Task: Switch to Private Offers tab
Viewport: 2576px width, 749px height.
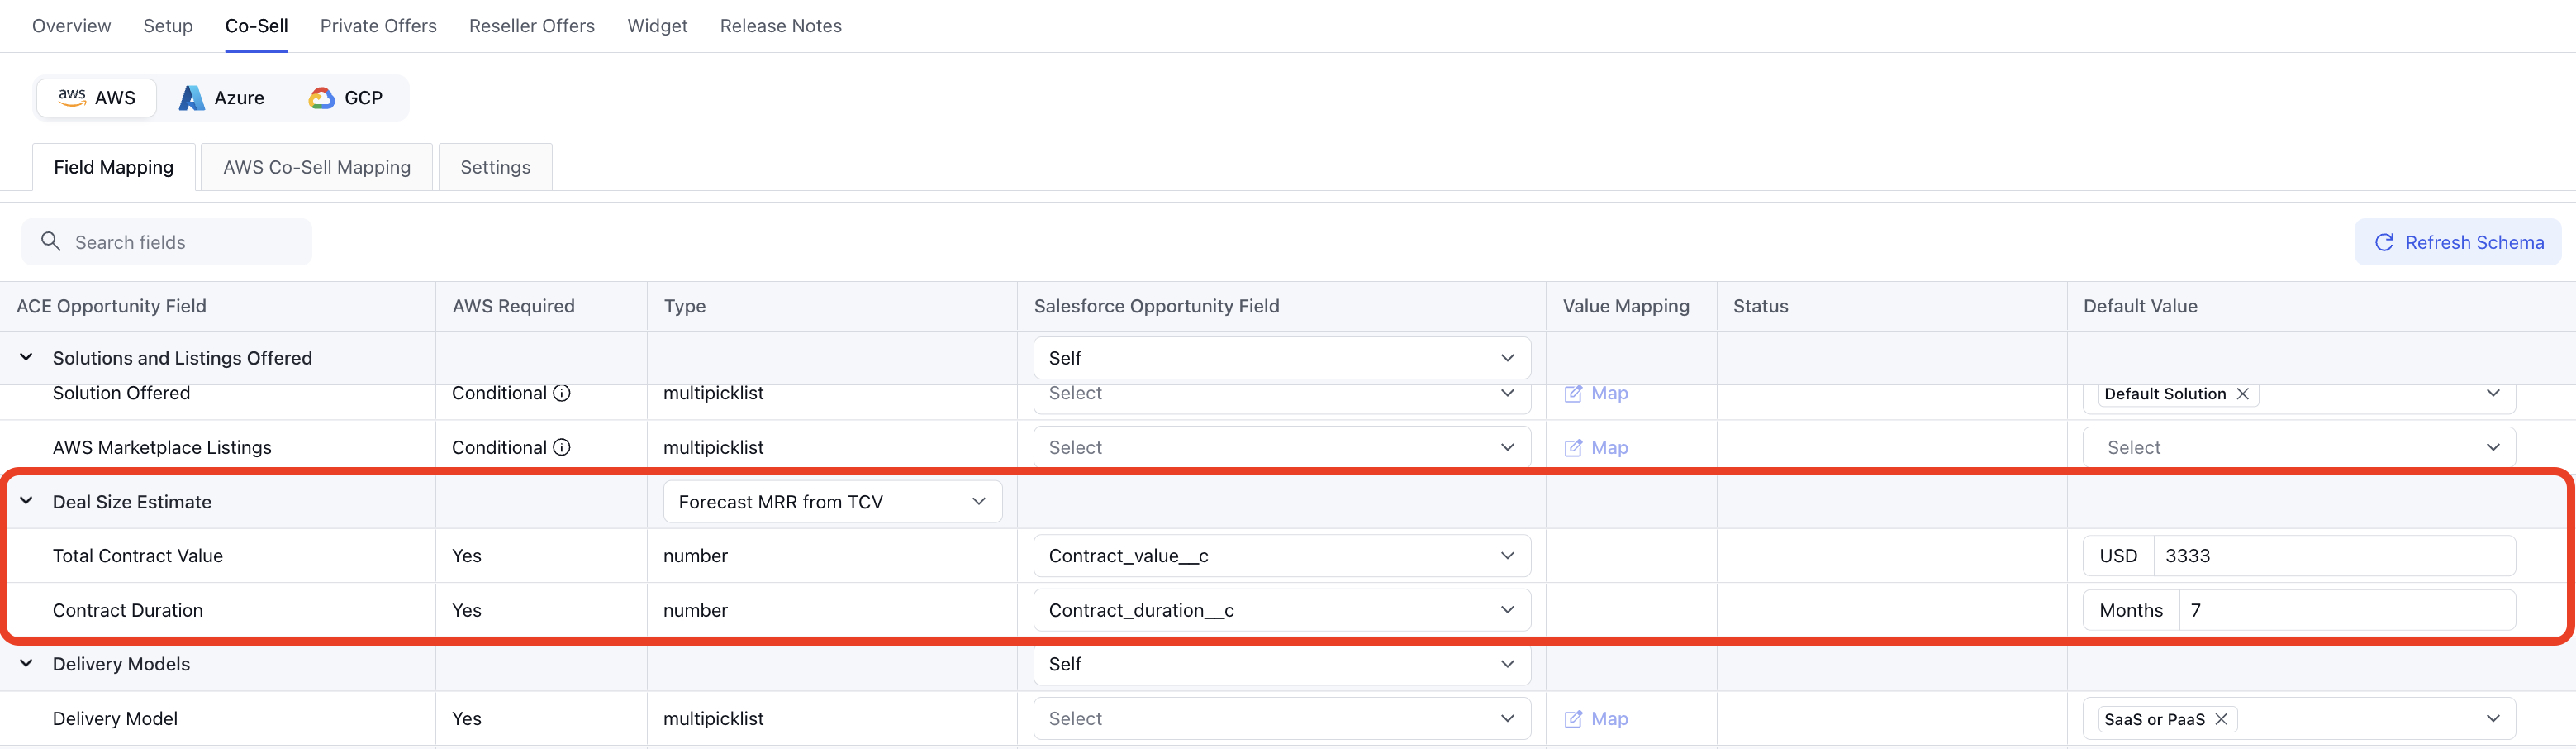Action: (378, 26)
